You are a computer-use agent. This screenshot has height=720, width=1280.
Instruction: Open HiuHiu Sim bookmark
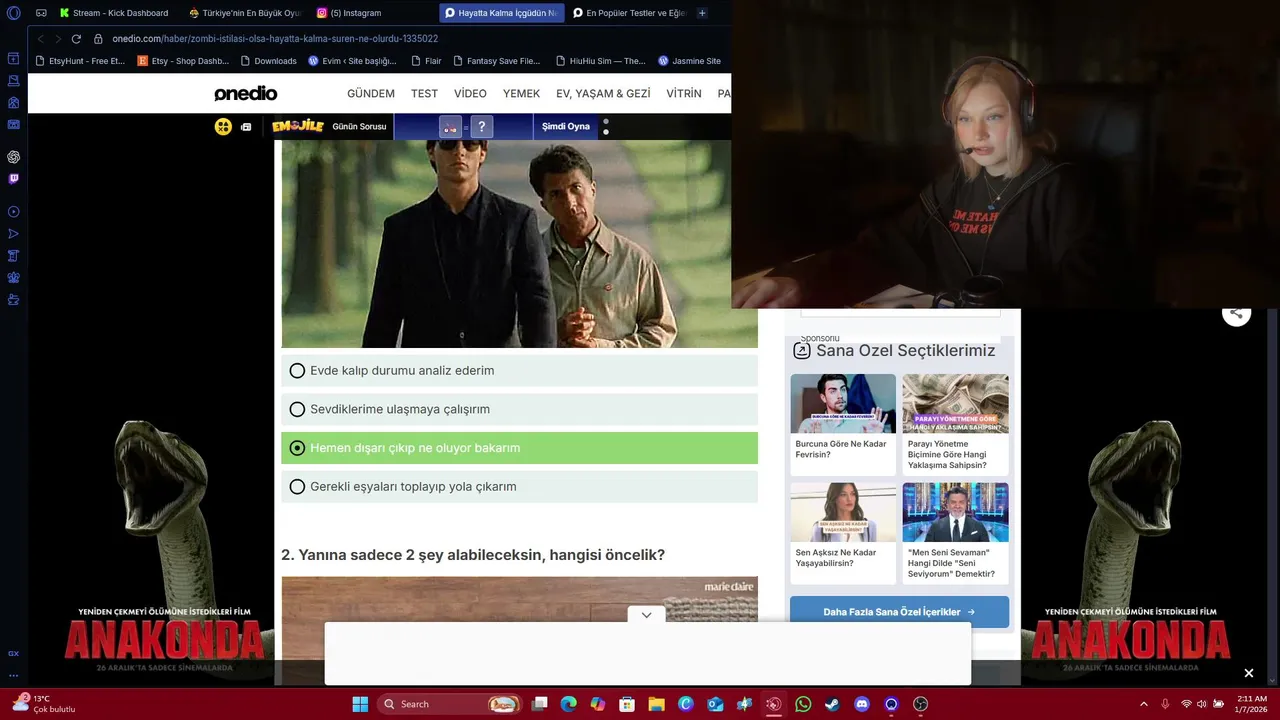599,61
